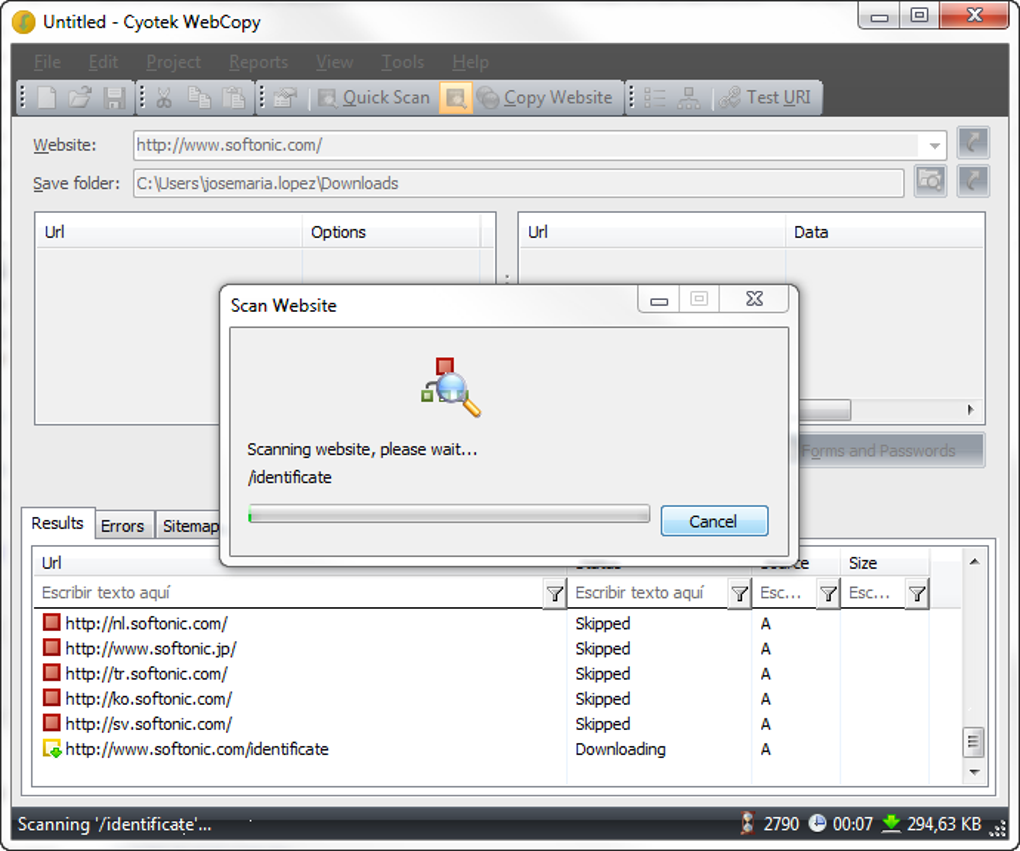Cancel the website scan
Screen dimensions: 1020x851
(x=713, y=521)
